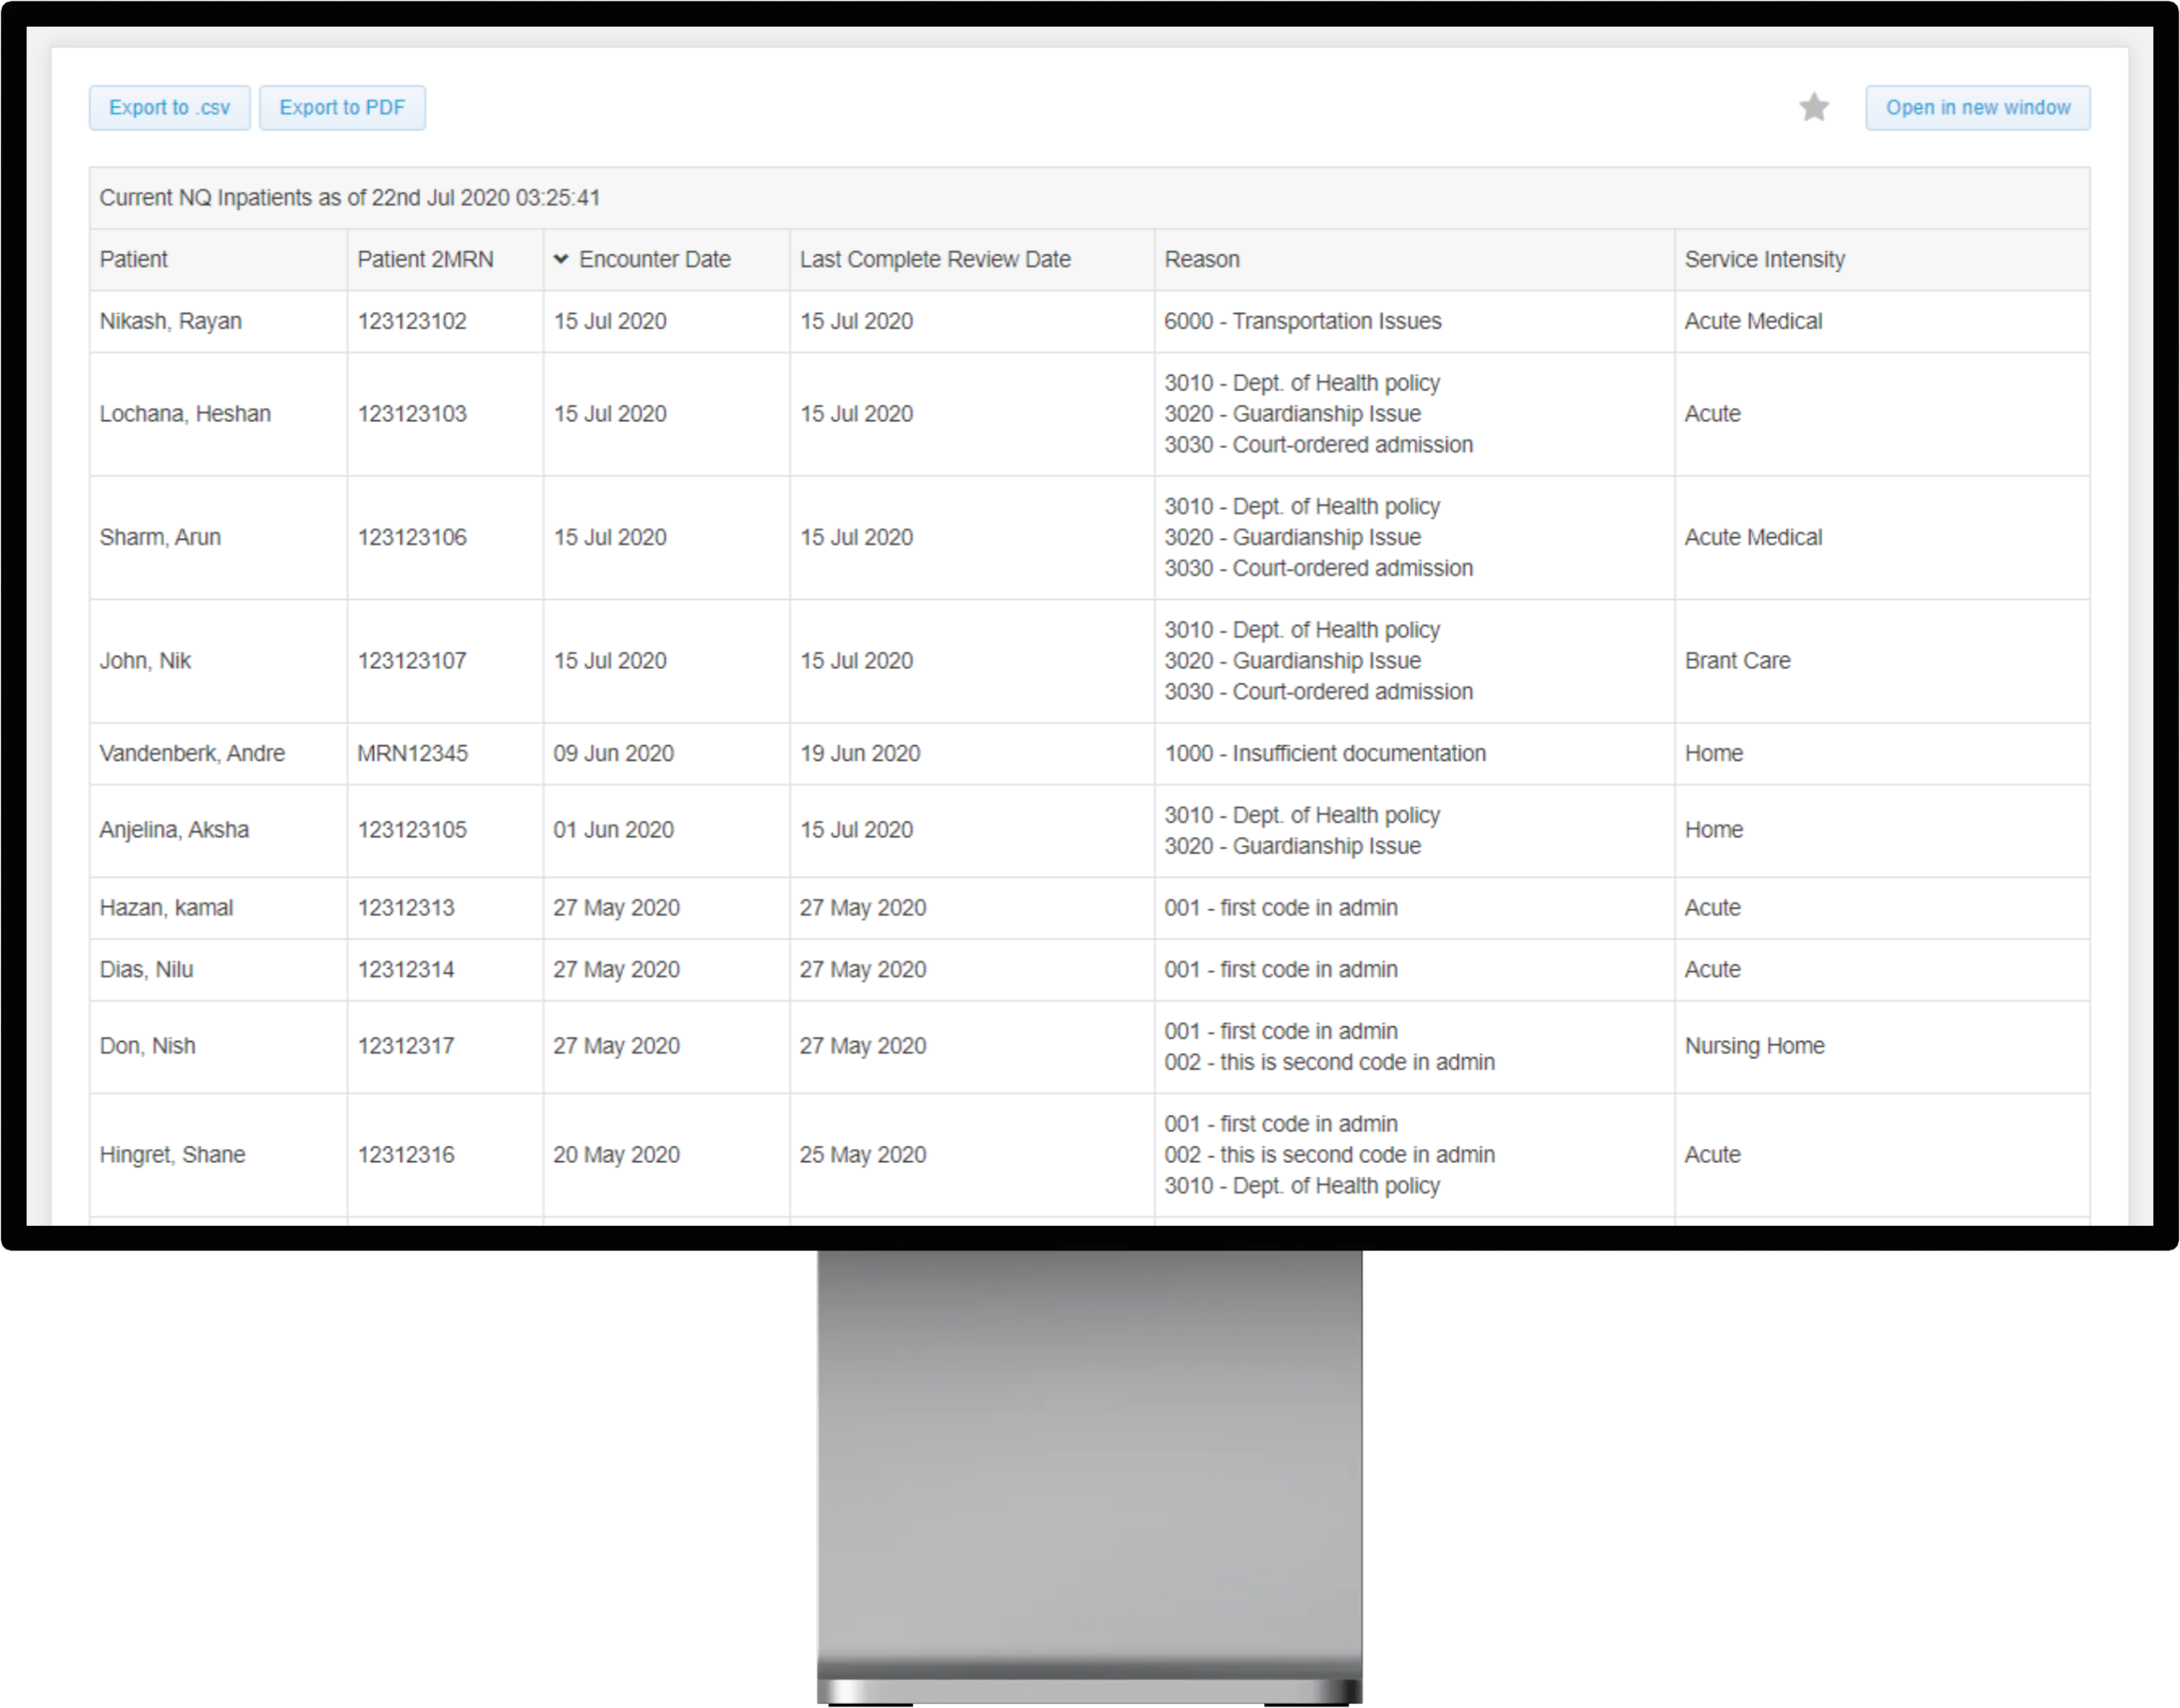The width and height of the screenshot is (2180, 1708).
Task: Select Nursing Home service intensity cell
Action: pos(1754,1046)
